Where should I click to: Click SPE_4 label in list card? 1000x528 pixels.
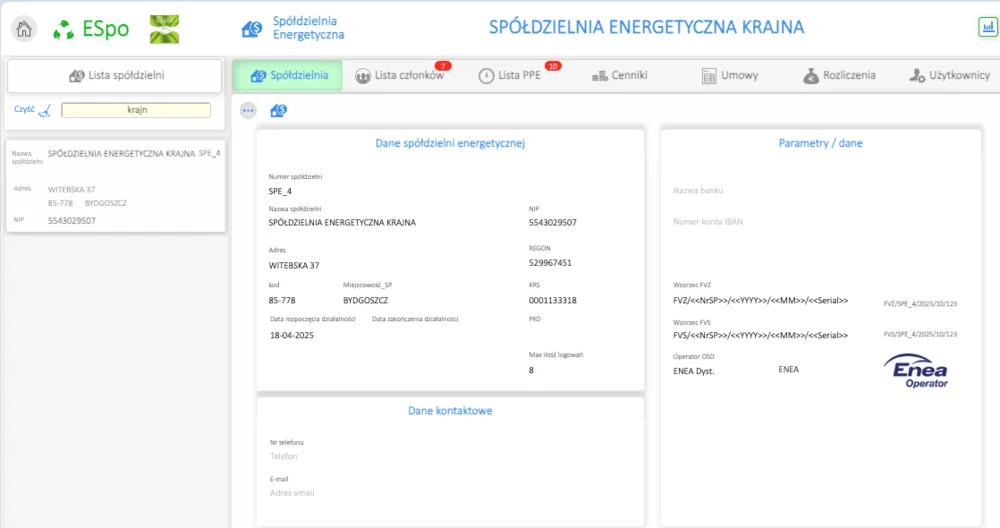(x=209, y=153)
